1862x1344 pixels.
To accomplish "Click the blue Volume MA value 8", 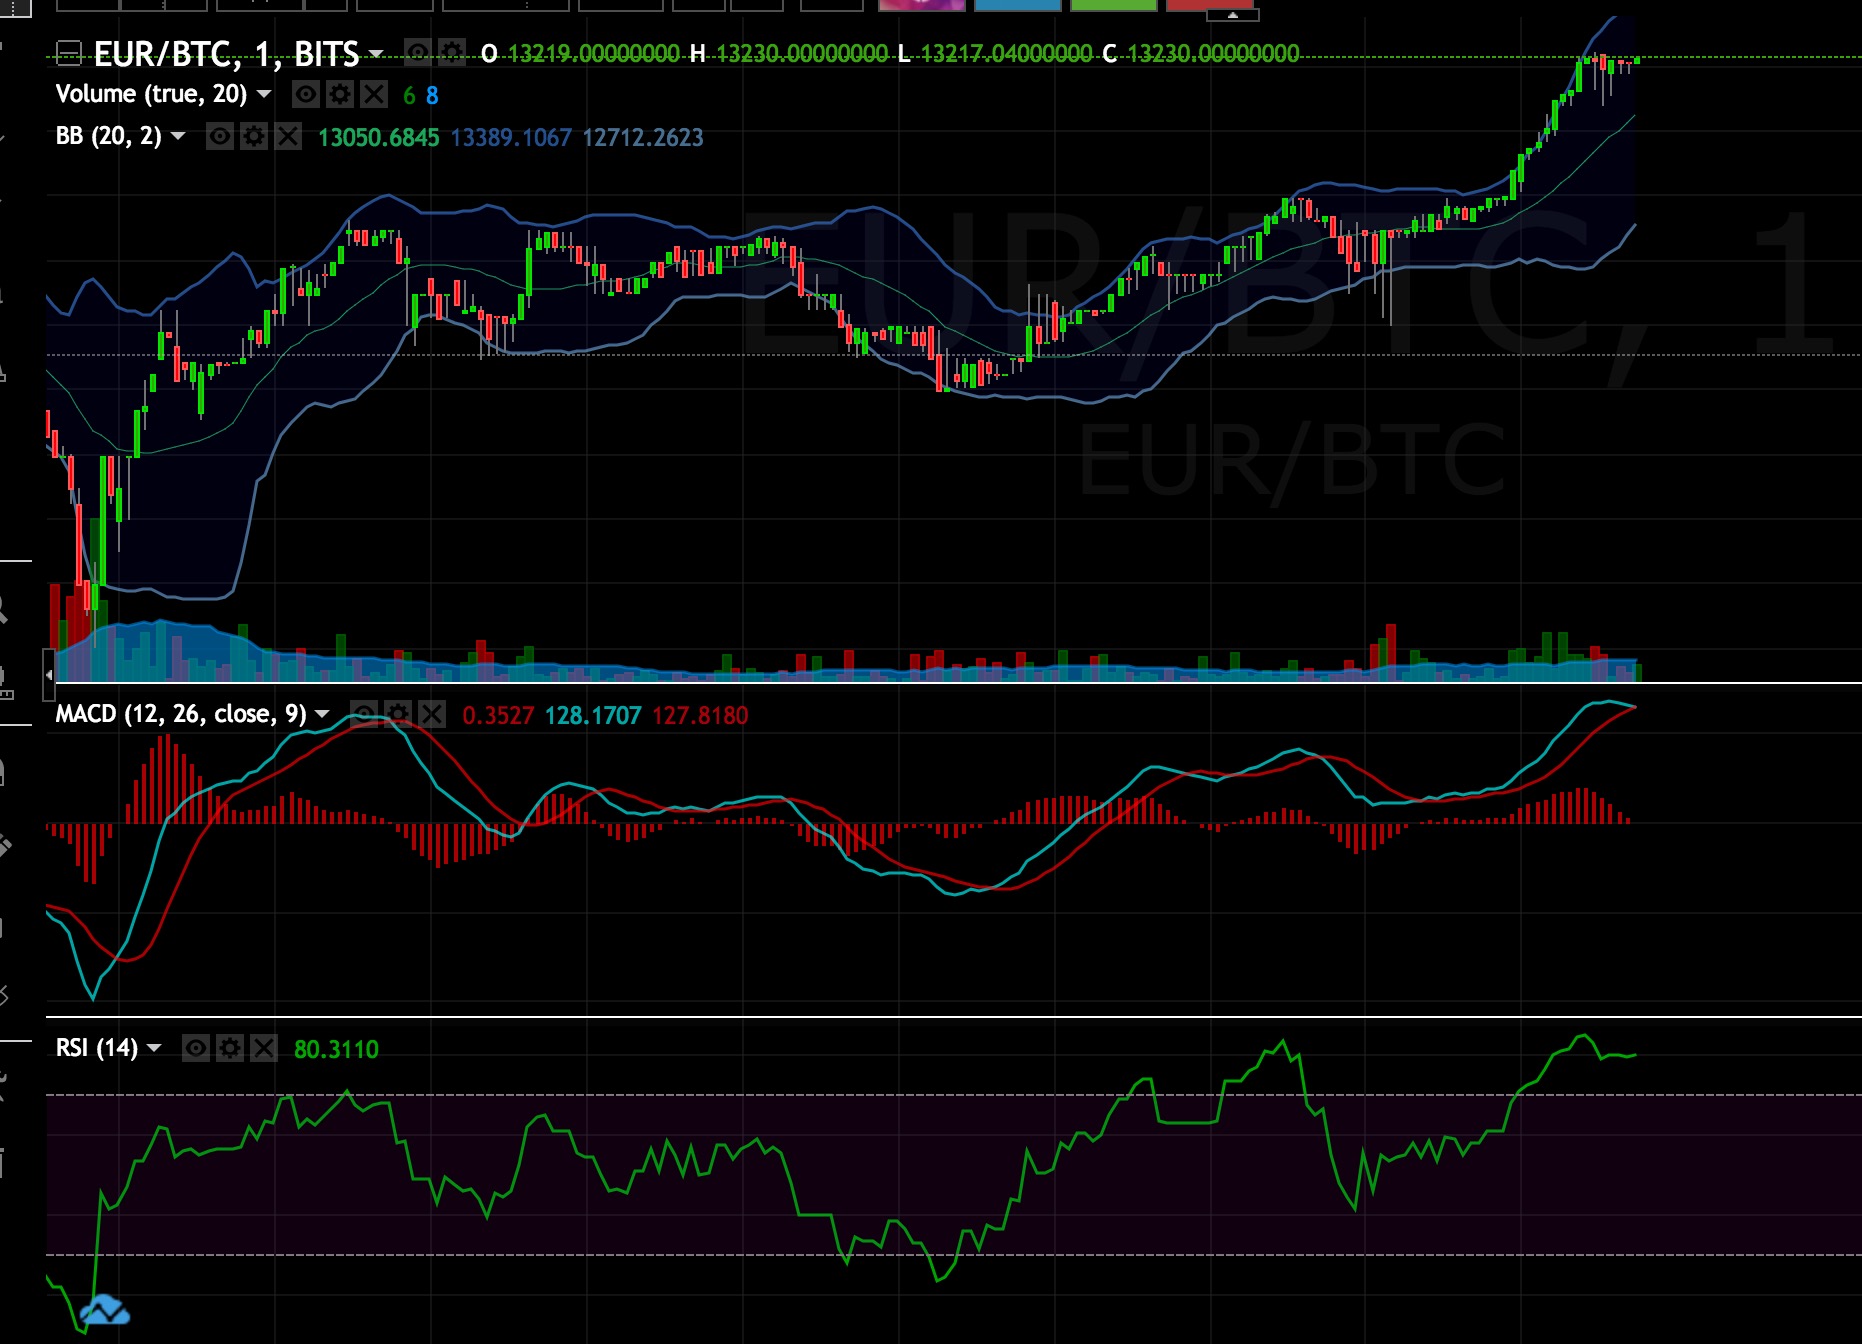I will (x=432, y=96).
